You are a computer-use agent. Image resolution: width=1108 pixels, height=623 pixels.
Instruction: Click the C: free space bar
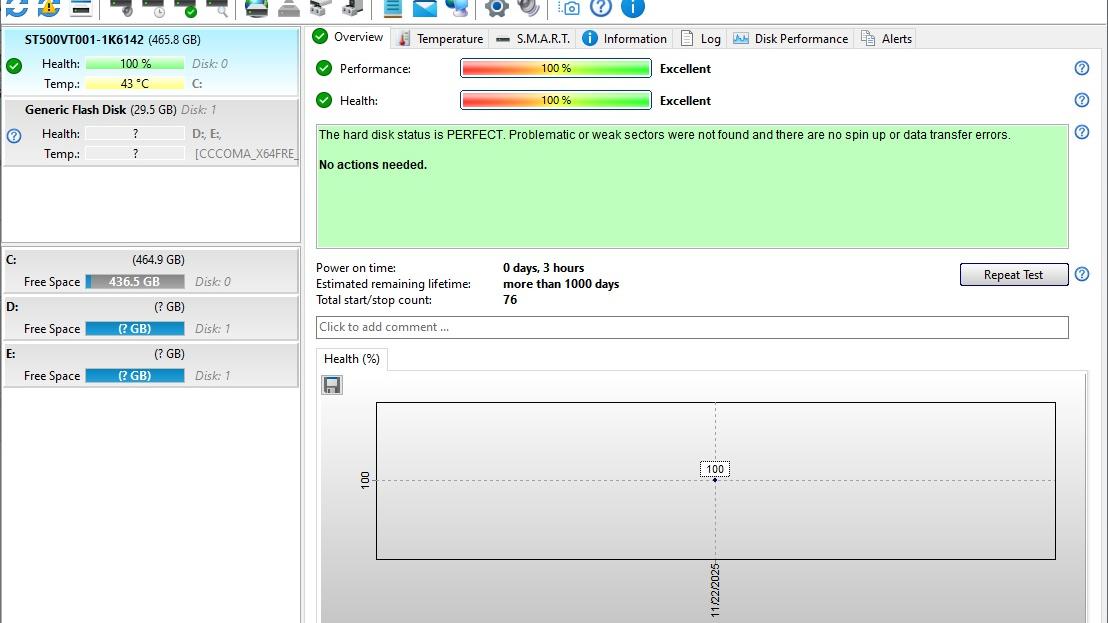coord(135,282)
